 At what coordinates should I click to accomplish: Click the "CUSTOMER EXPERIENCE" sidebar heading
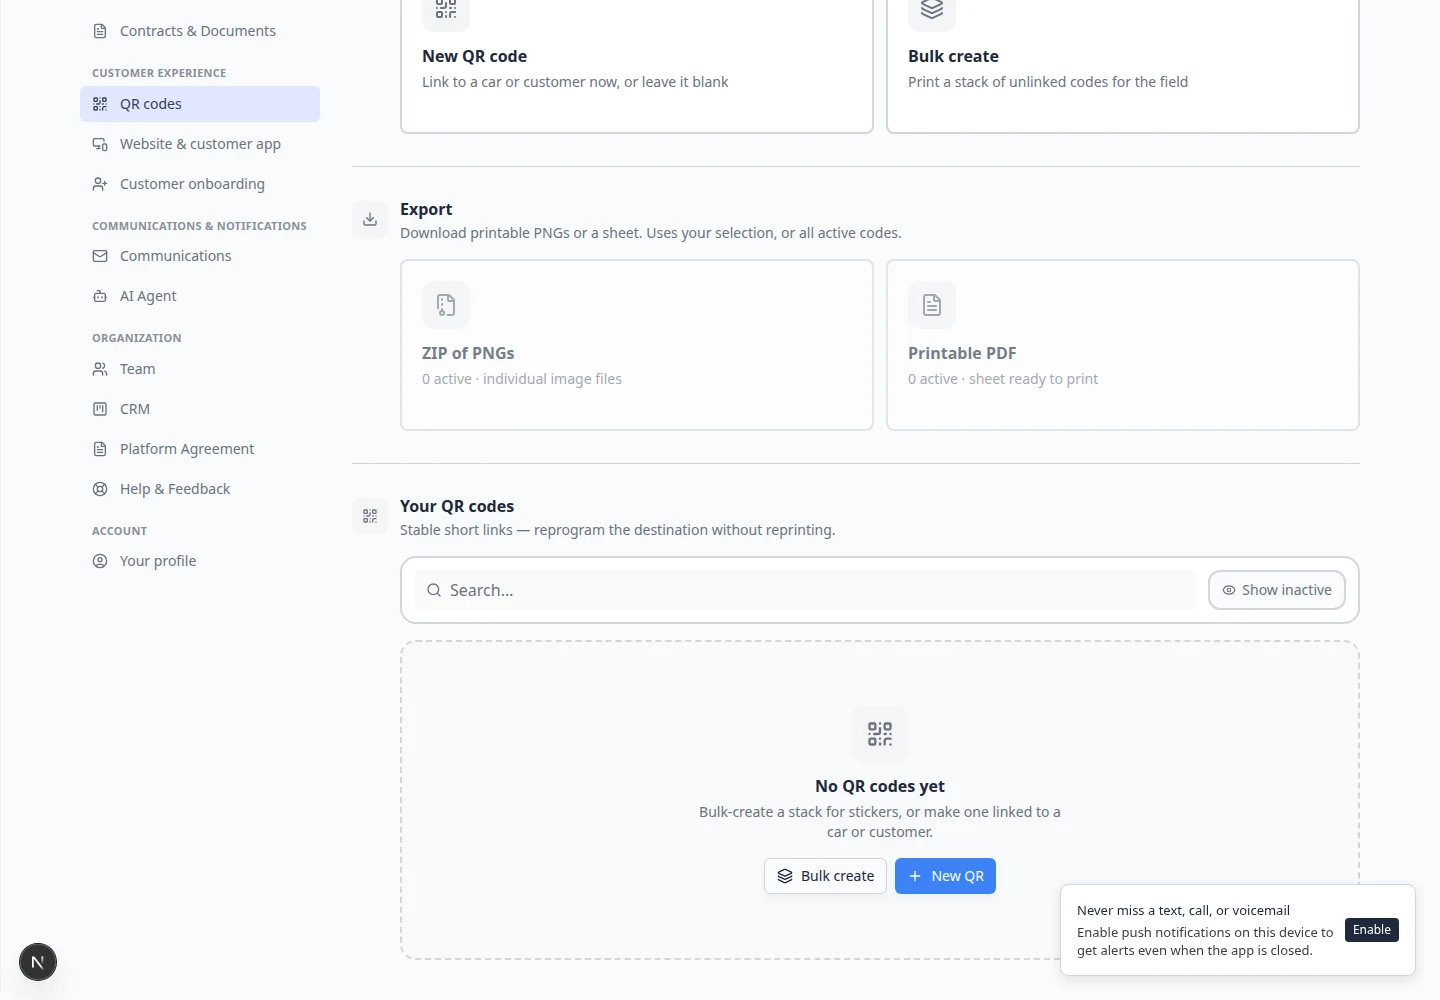click(x=159, y=73)
